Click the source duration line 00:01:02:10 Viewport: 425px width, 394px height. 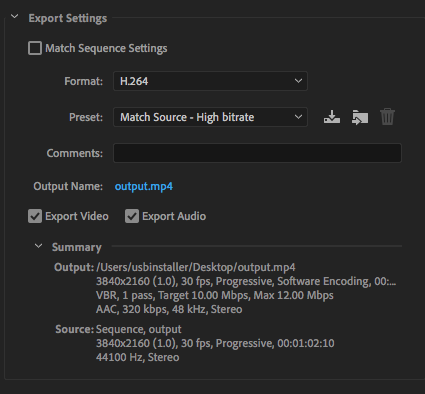tap(215, 343)
